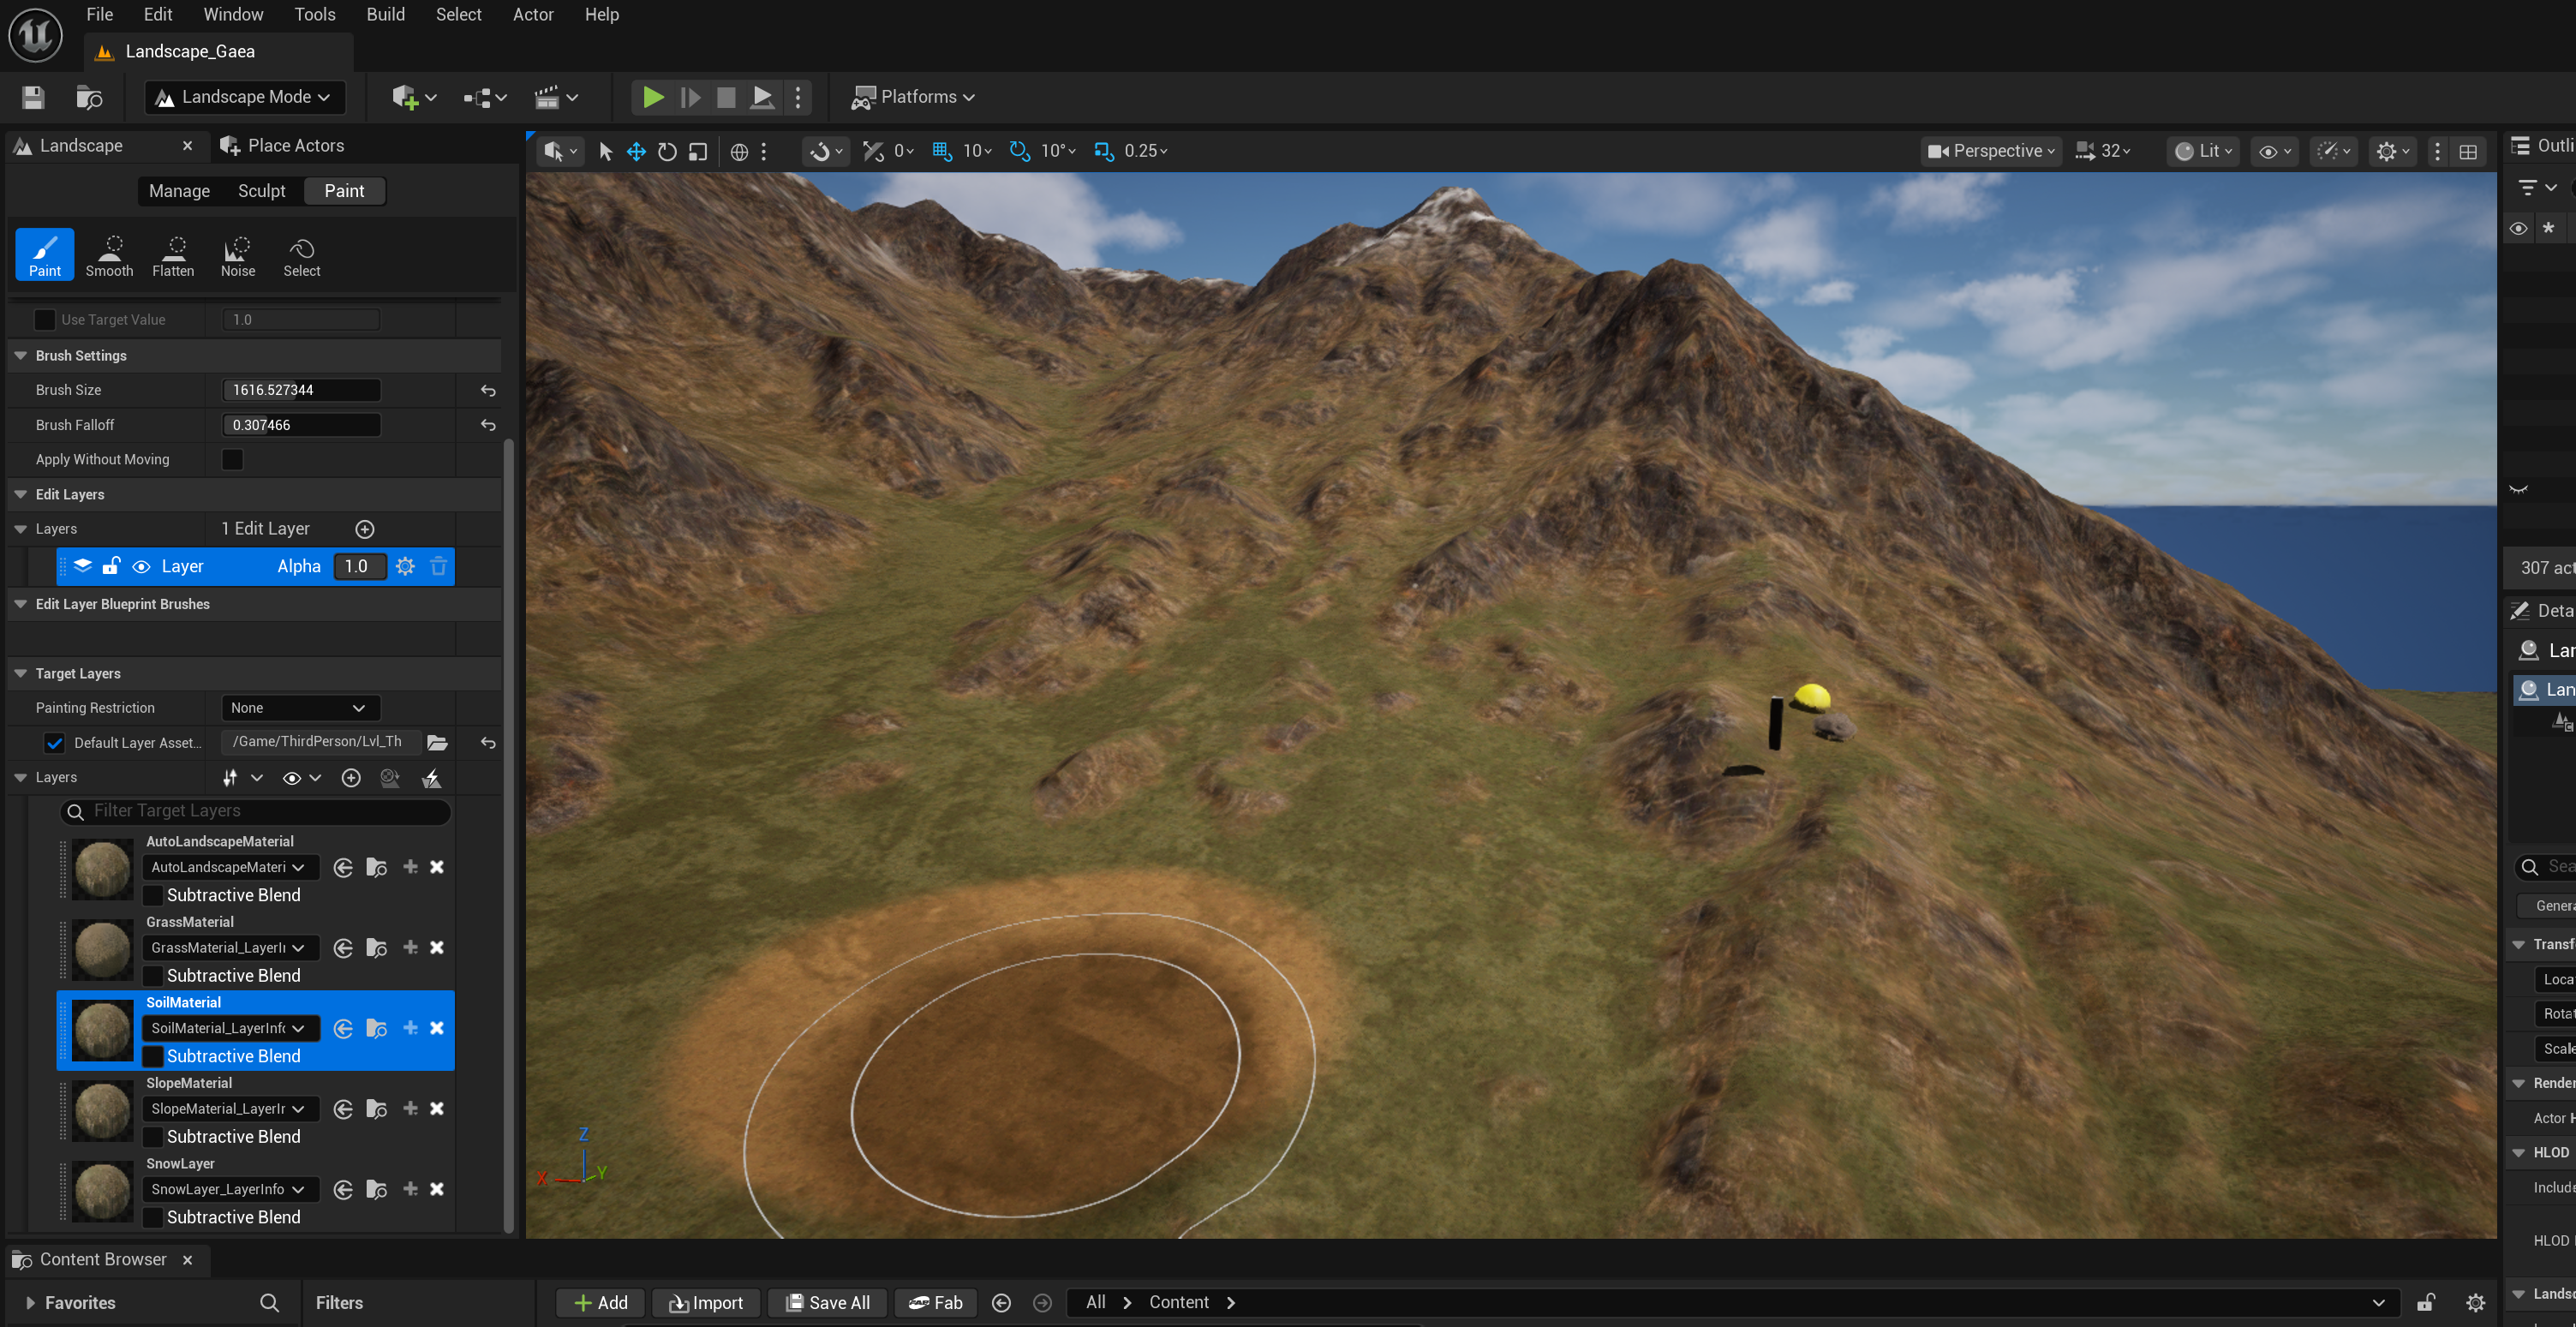Click the Content breadcrumb path

pyautogui.click(x=1178, y=1302)
